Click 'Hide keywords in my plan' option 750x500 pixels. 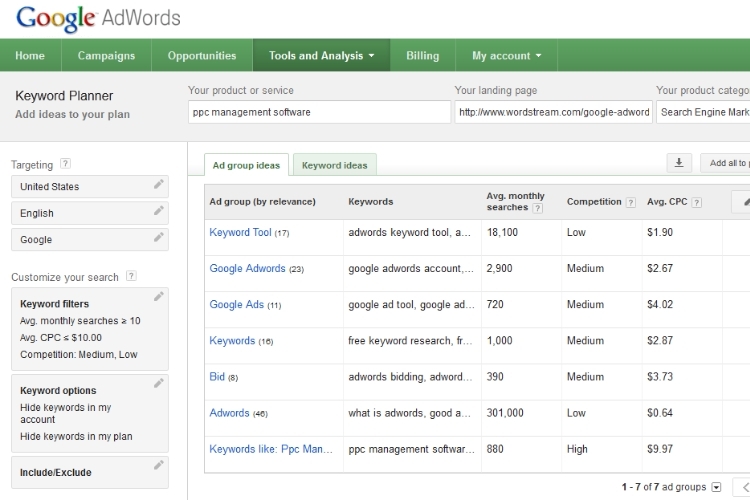pyautogui.click(x=76, y=436)
